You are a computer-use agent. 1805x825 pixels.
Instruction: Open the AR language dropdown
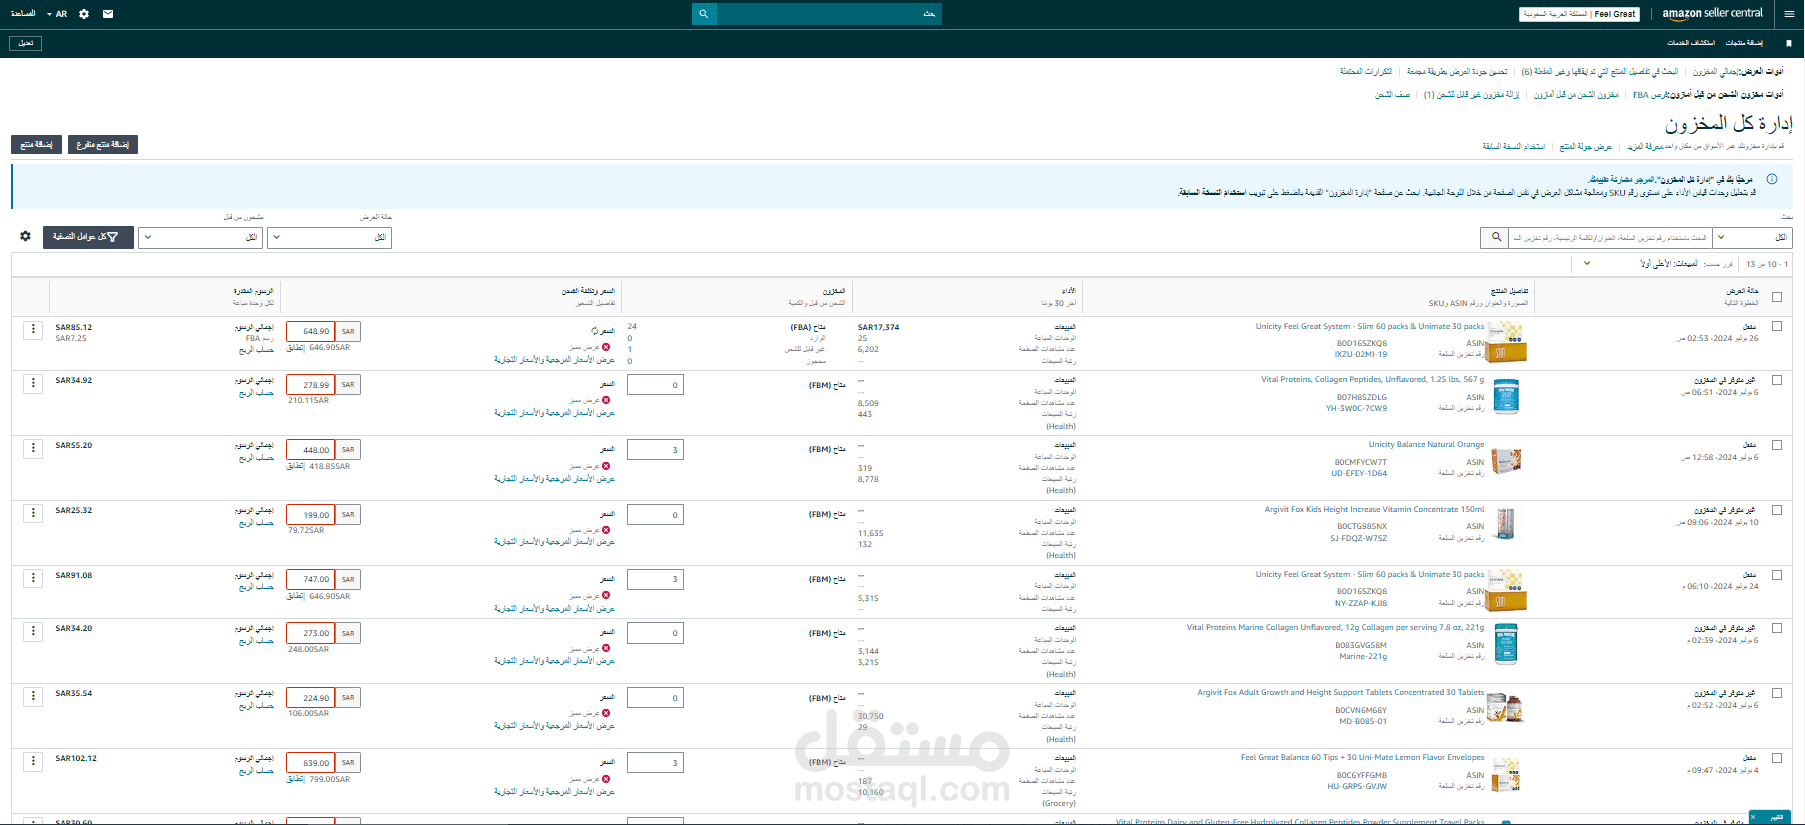[57, 14]
